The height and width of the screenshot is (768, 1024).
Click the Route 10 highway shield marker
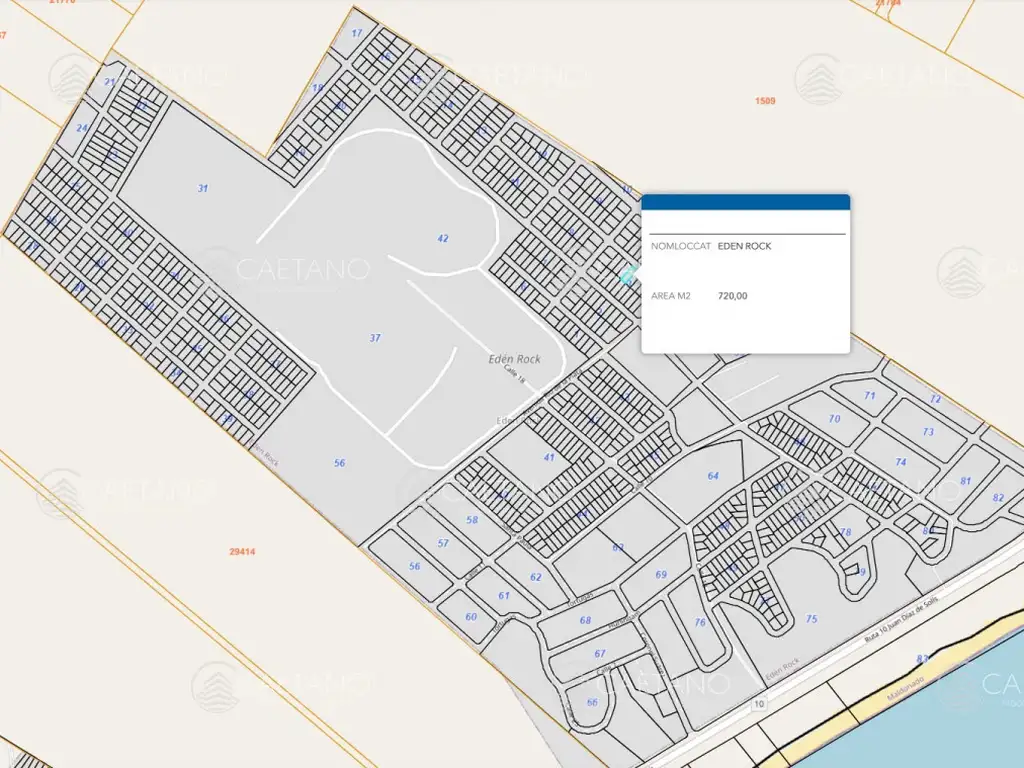point(760,705)
